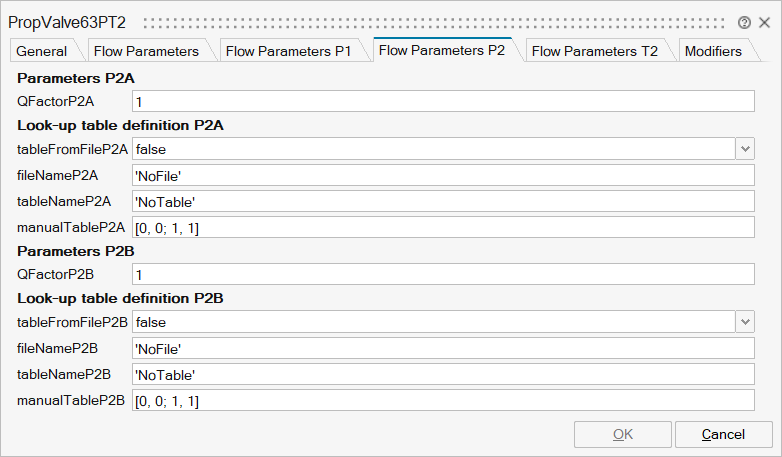Click the help question mark icon
The image size is (782, 457).
coord(744,22)
